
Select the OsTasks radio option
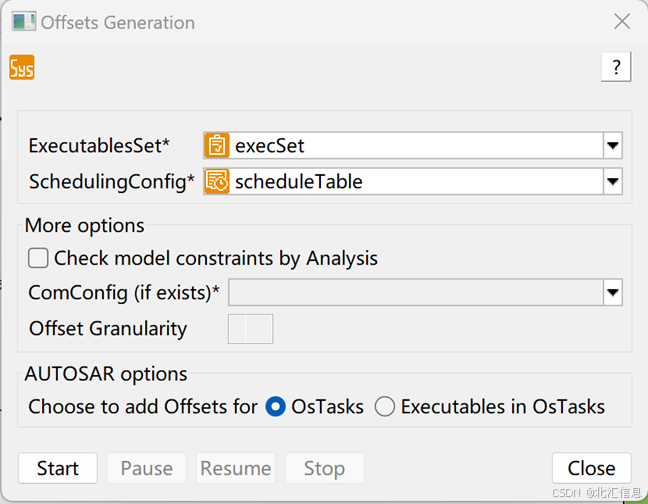click(276, 407)
